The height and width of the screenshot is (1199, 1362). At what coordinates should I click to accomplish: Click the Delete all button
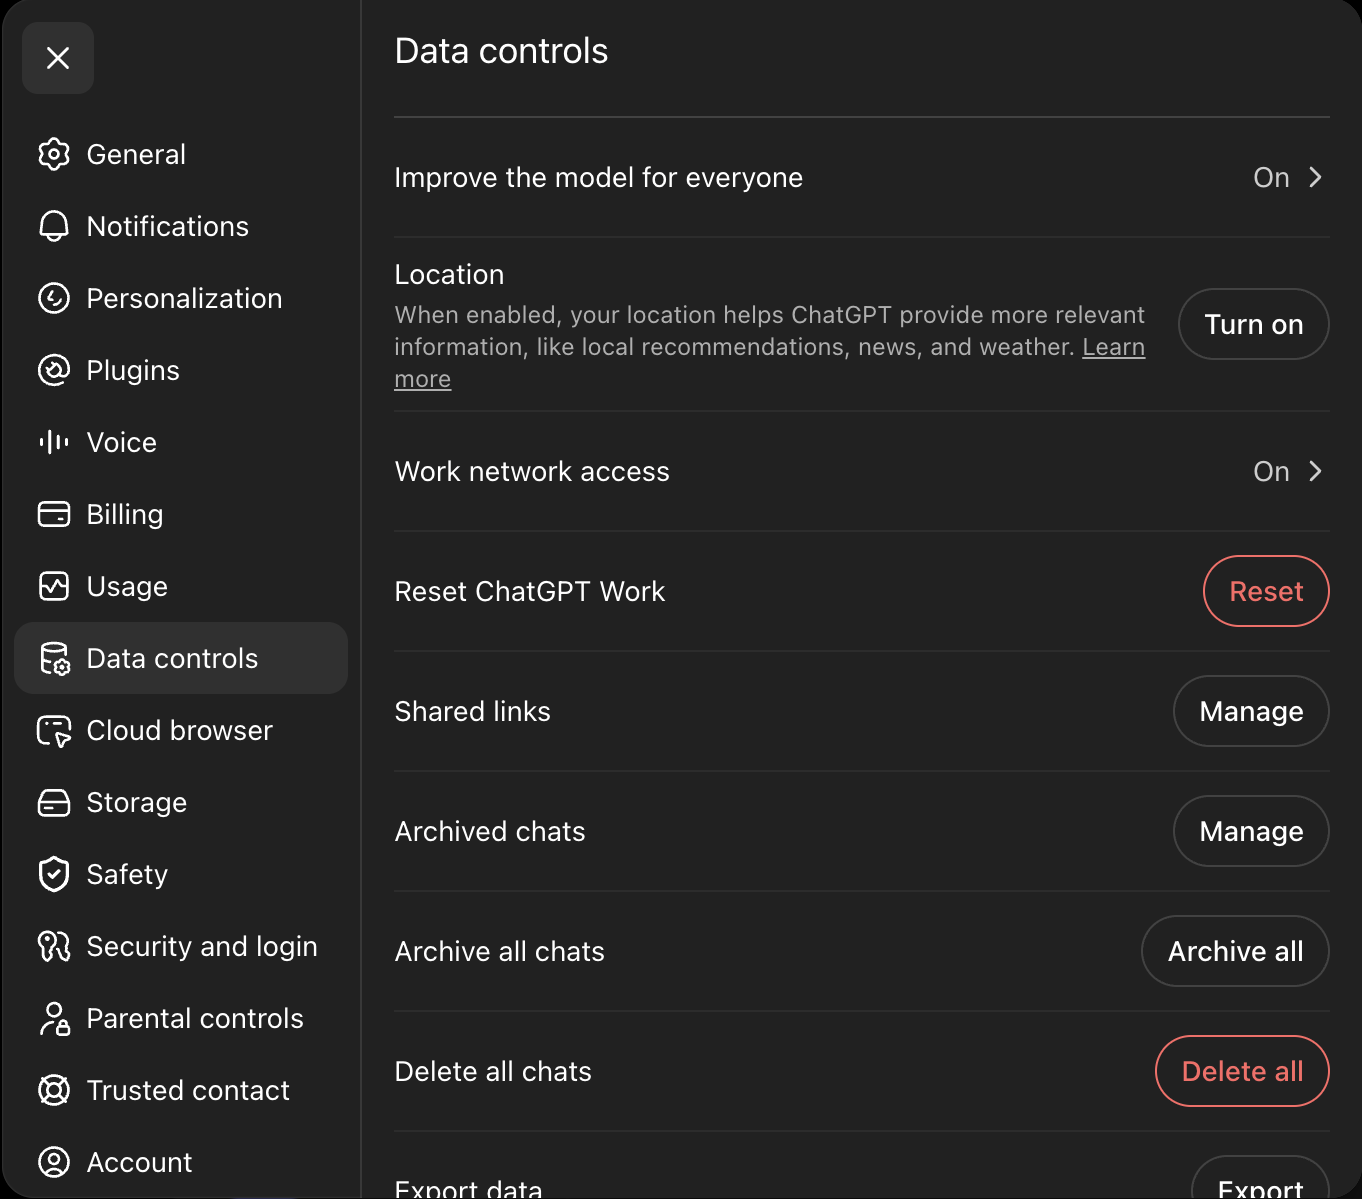click(x=1242, y=1071)
